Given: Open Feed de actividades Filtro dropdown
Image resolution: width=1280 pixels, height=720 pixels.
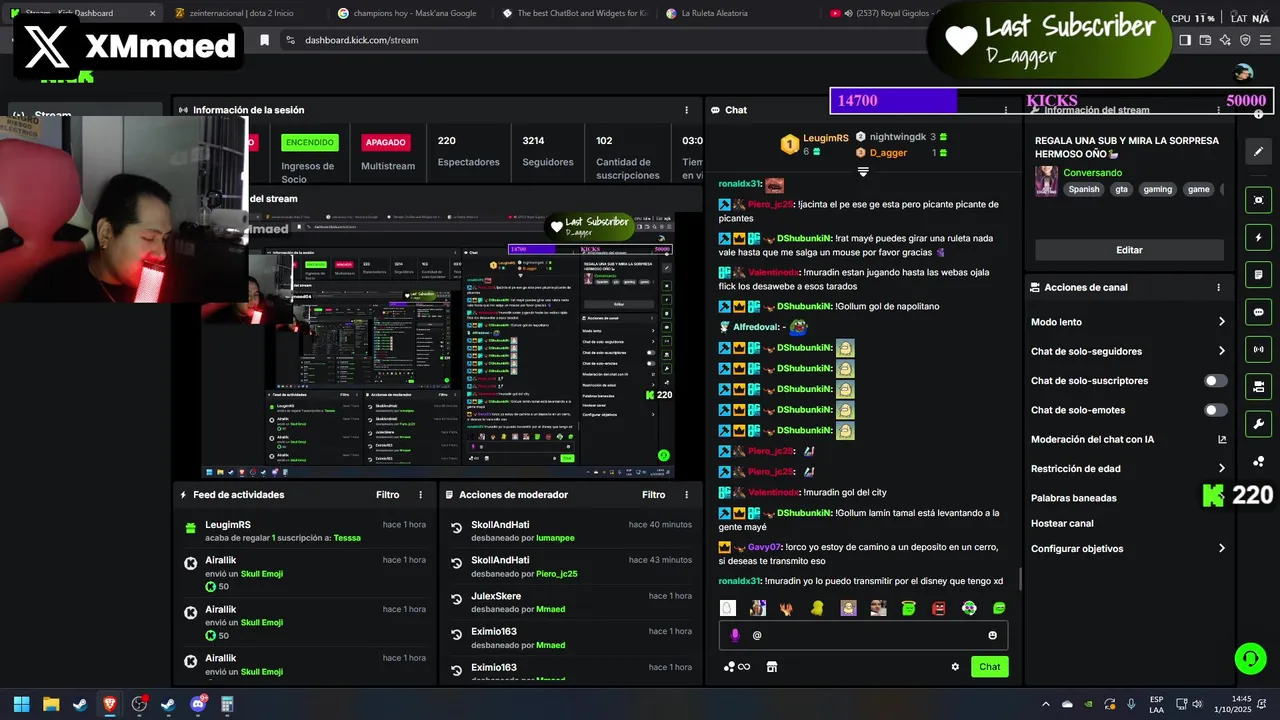Looking at the screenshot, I should click(x=387, y=495).
